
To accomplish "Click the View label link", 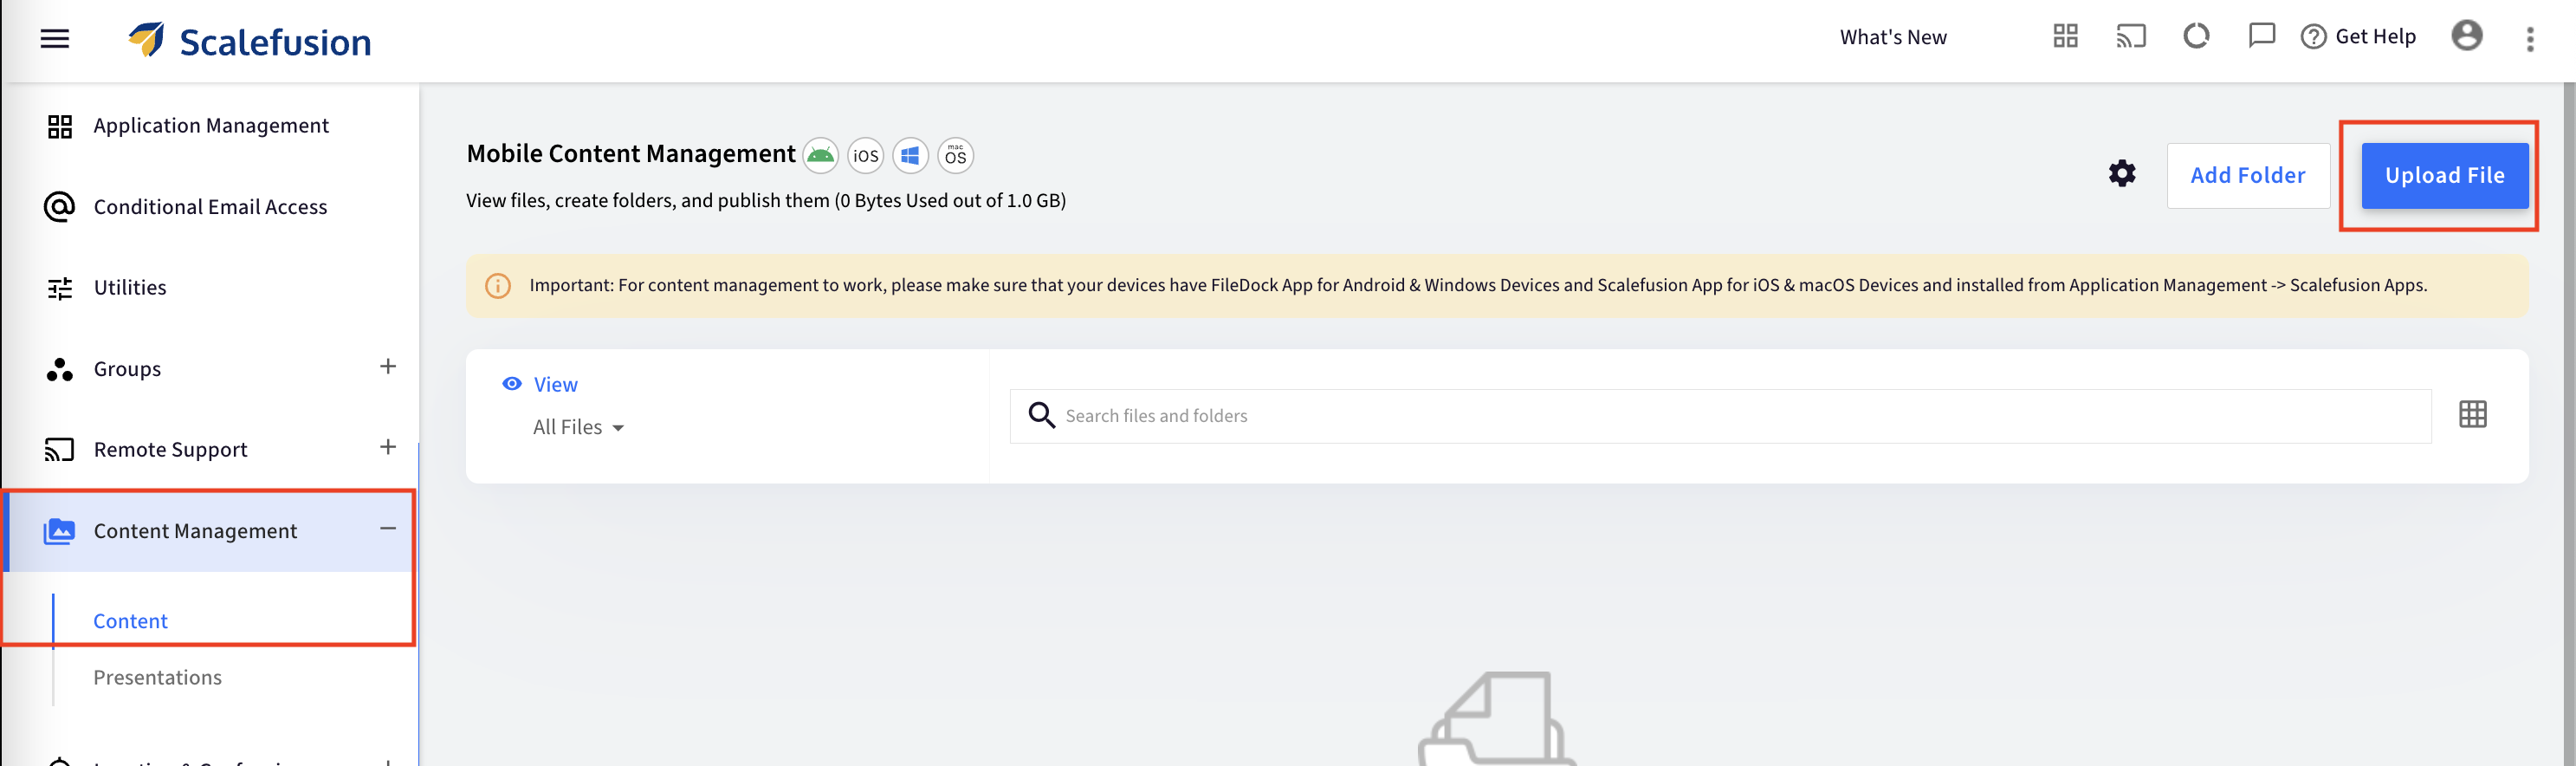I will pos(555,385).
